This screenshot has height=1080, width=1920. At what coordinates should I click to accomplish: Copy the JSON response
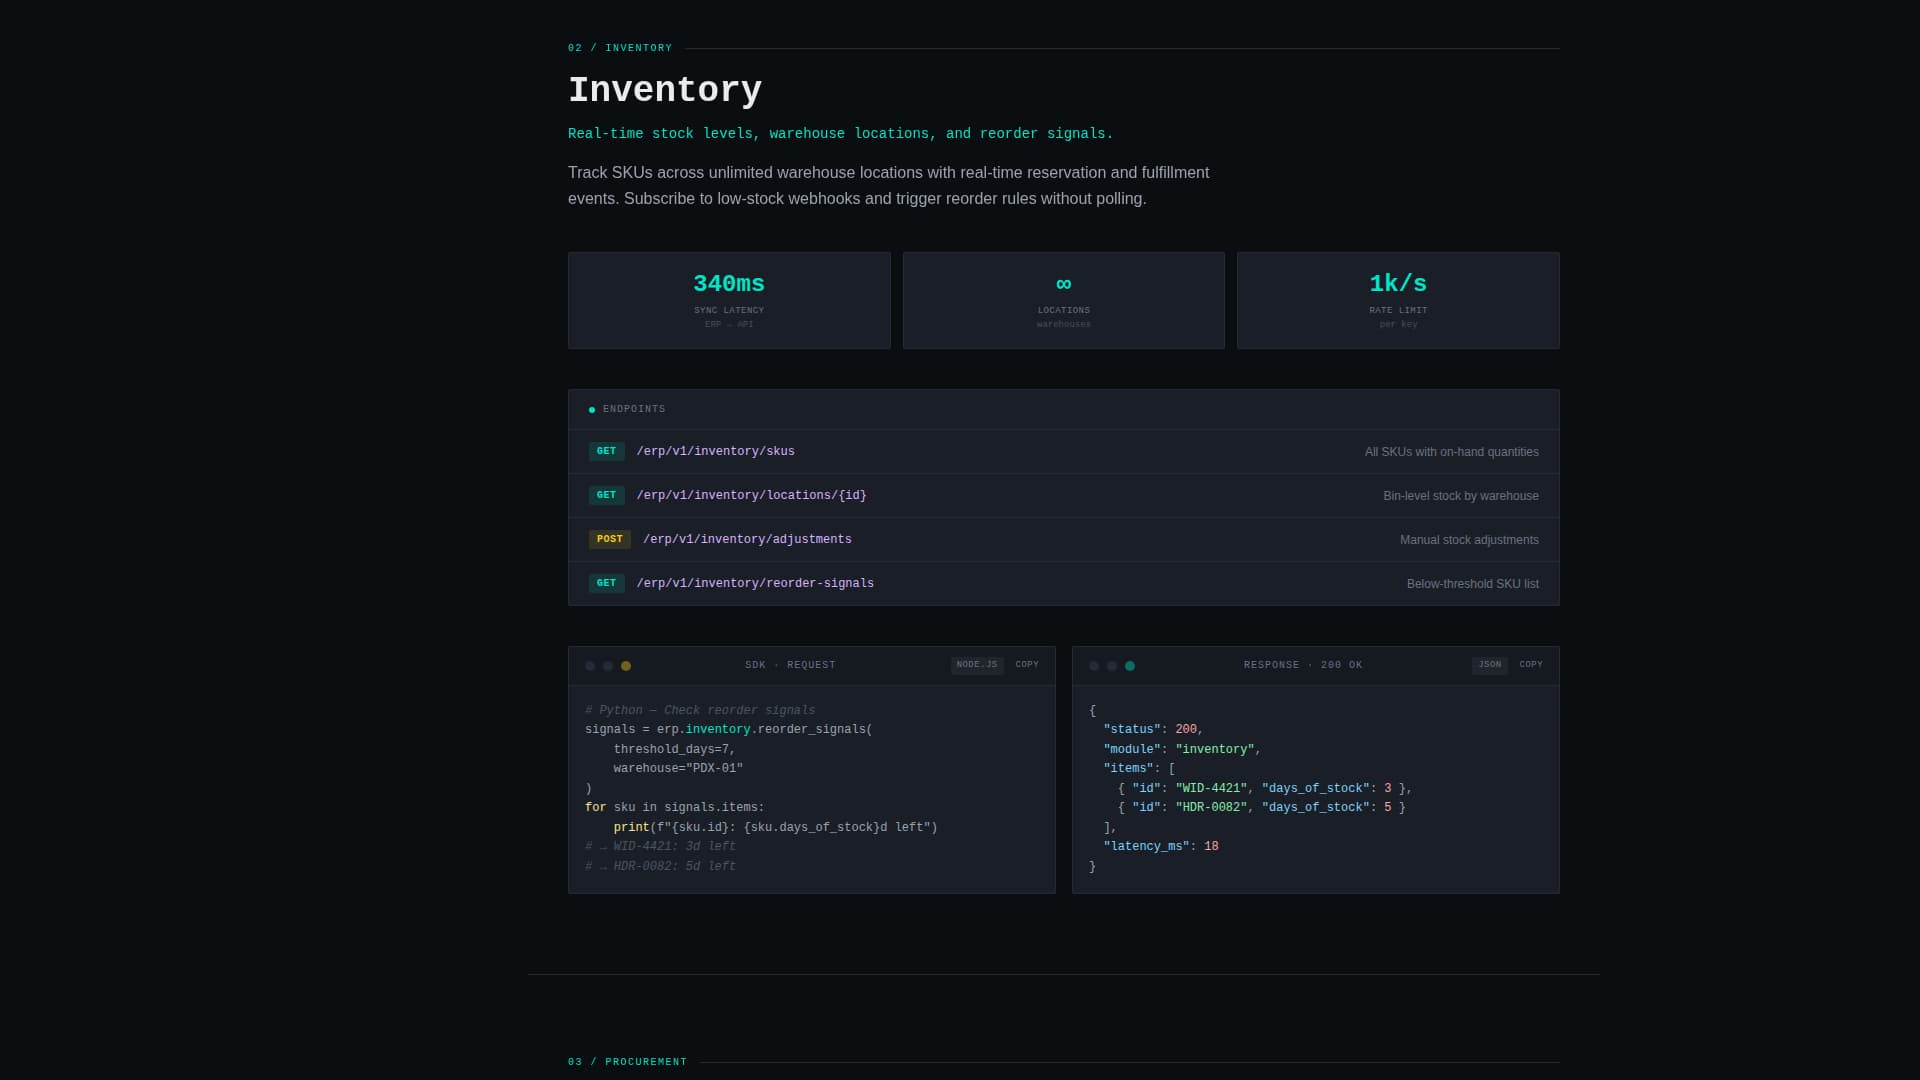(x=1531, y=665)
